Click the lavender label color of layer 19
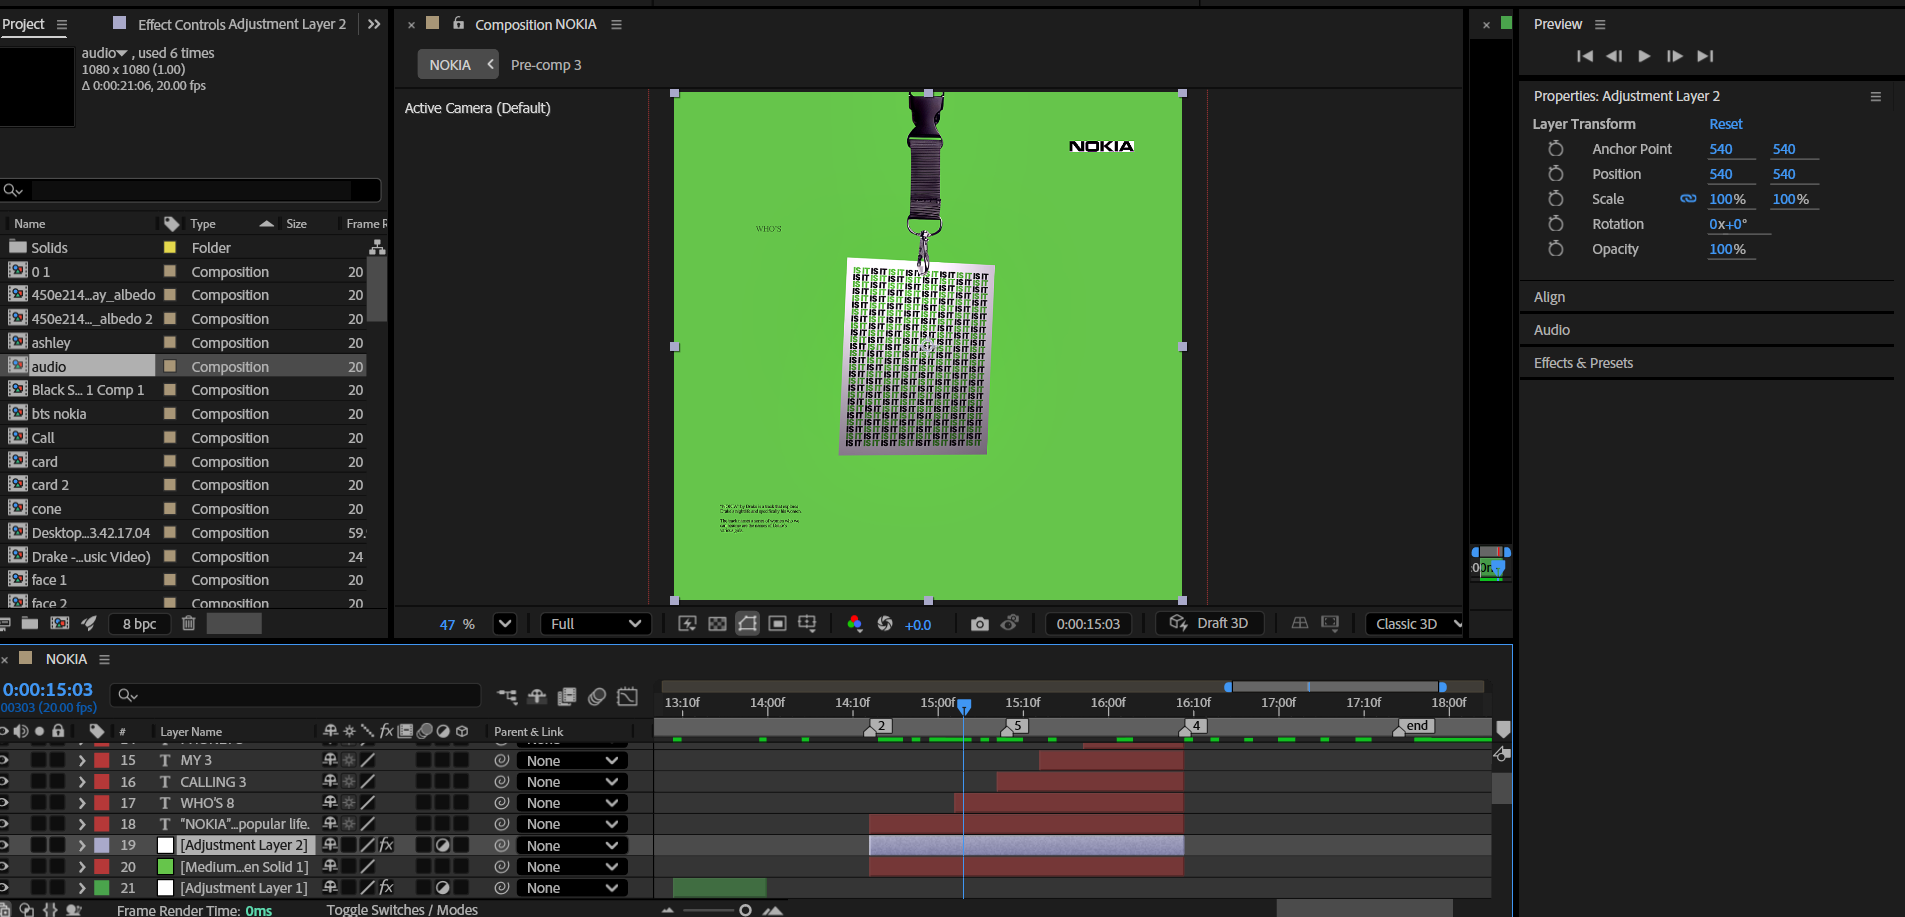Image resolution: width=1905 pixels, height=917 pixels. coord(102,846)
